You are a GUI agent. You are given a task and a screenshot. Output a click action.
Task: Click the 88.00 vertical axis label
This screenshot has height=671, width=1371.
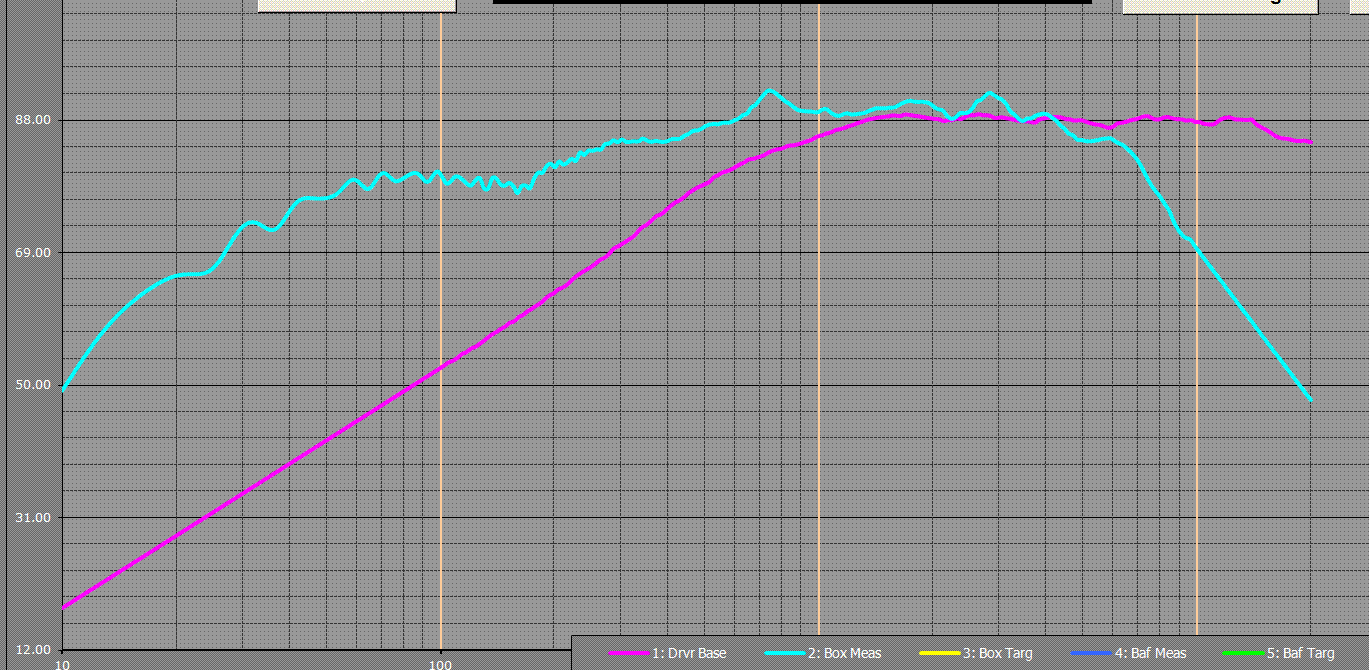click(x=35, y=120)
